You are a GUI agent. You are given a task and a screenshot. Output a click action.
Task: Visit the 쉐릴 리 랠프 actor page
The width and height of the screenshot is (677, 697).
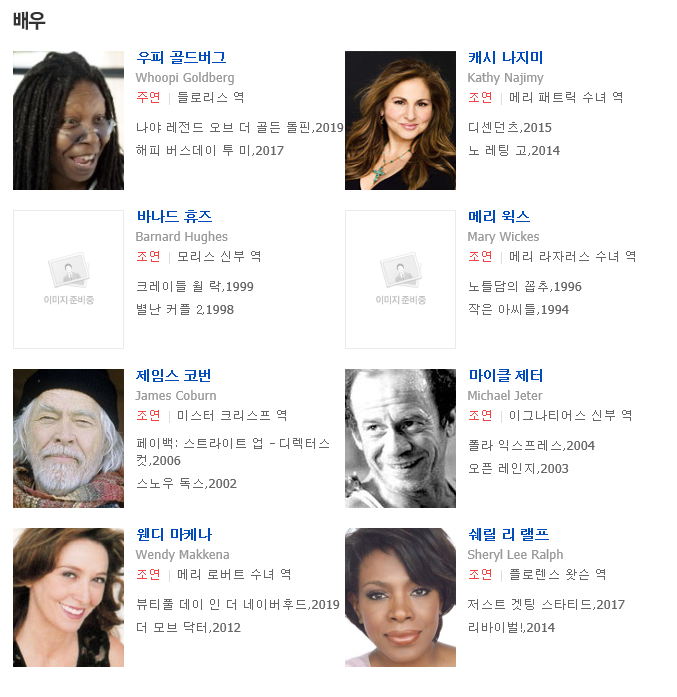(x=509, y=535)
